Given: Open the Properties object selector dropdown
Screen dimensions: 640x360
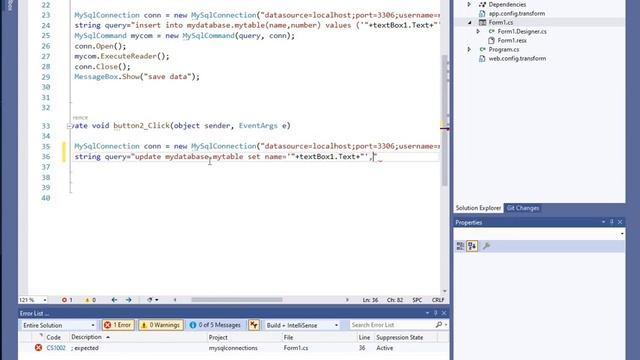Looking at the screenshot, I should 622,234.
